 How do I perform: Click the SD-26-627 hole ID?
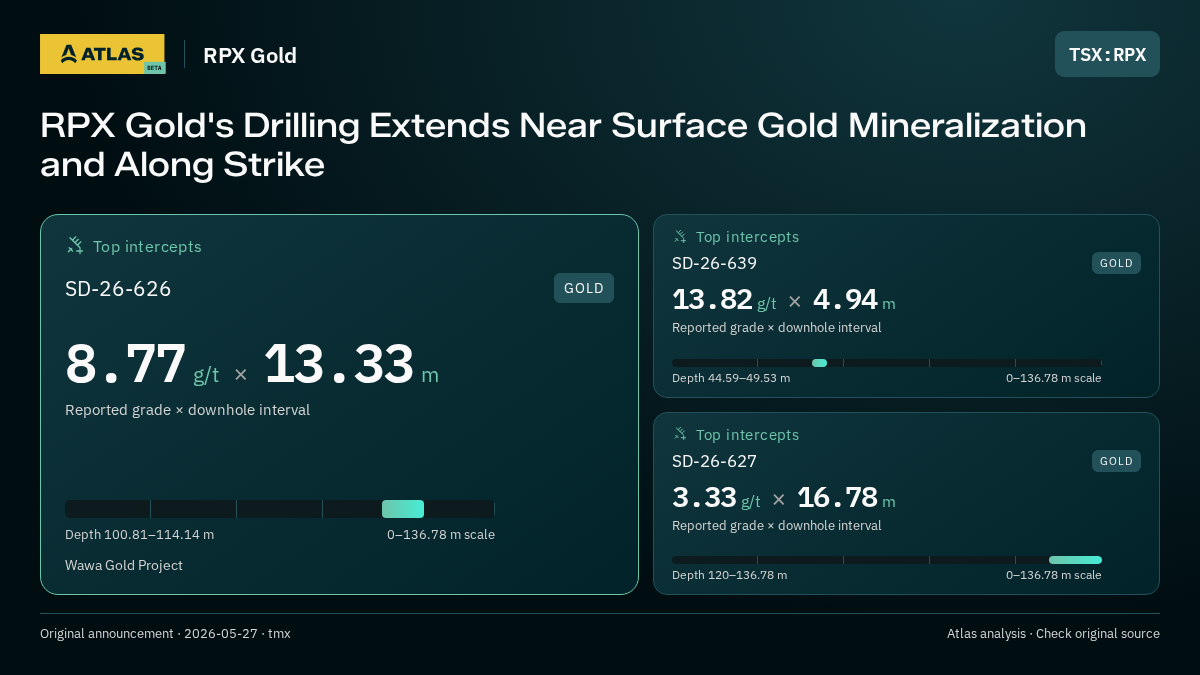point(714,461)
